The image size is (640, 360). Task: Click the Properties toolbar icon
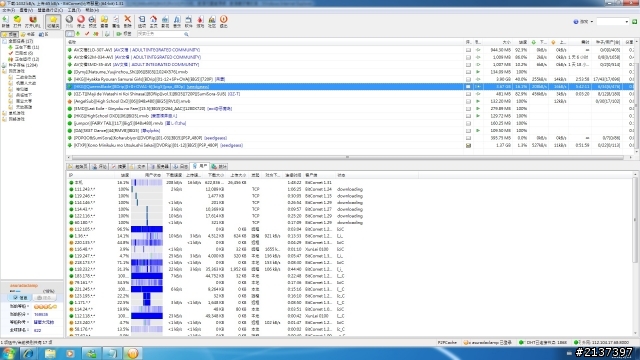tap(116, 21)
